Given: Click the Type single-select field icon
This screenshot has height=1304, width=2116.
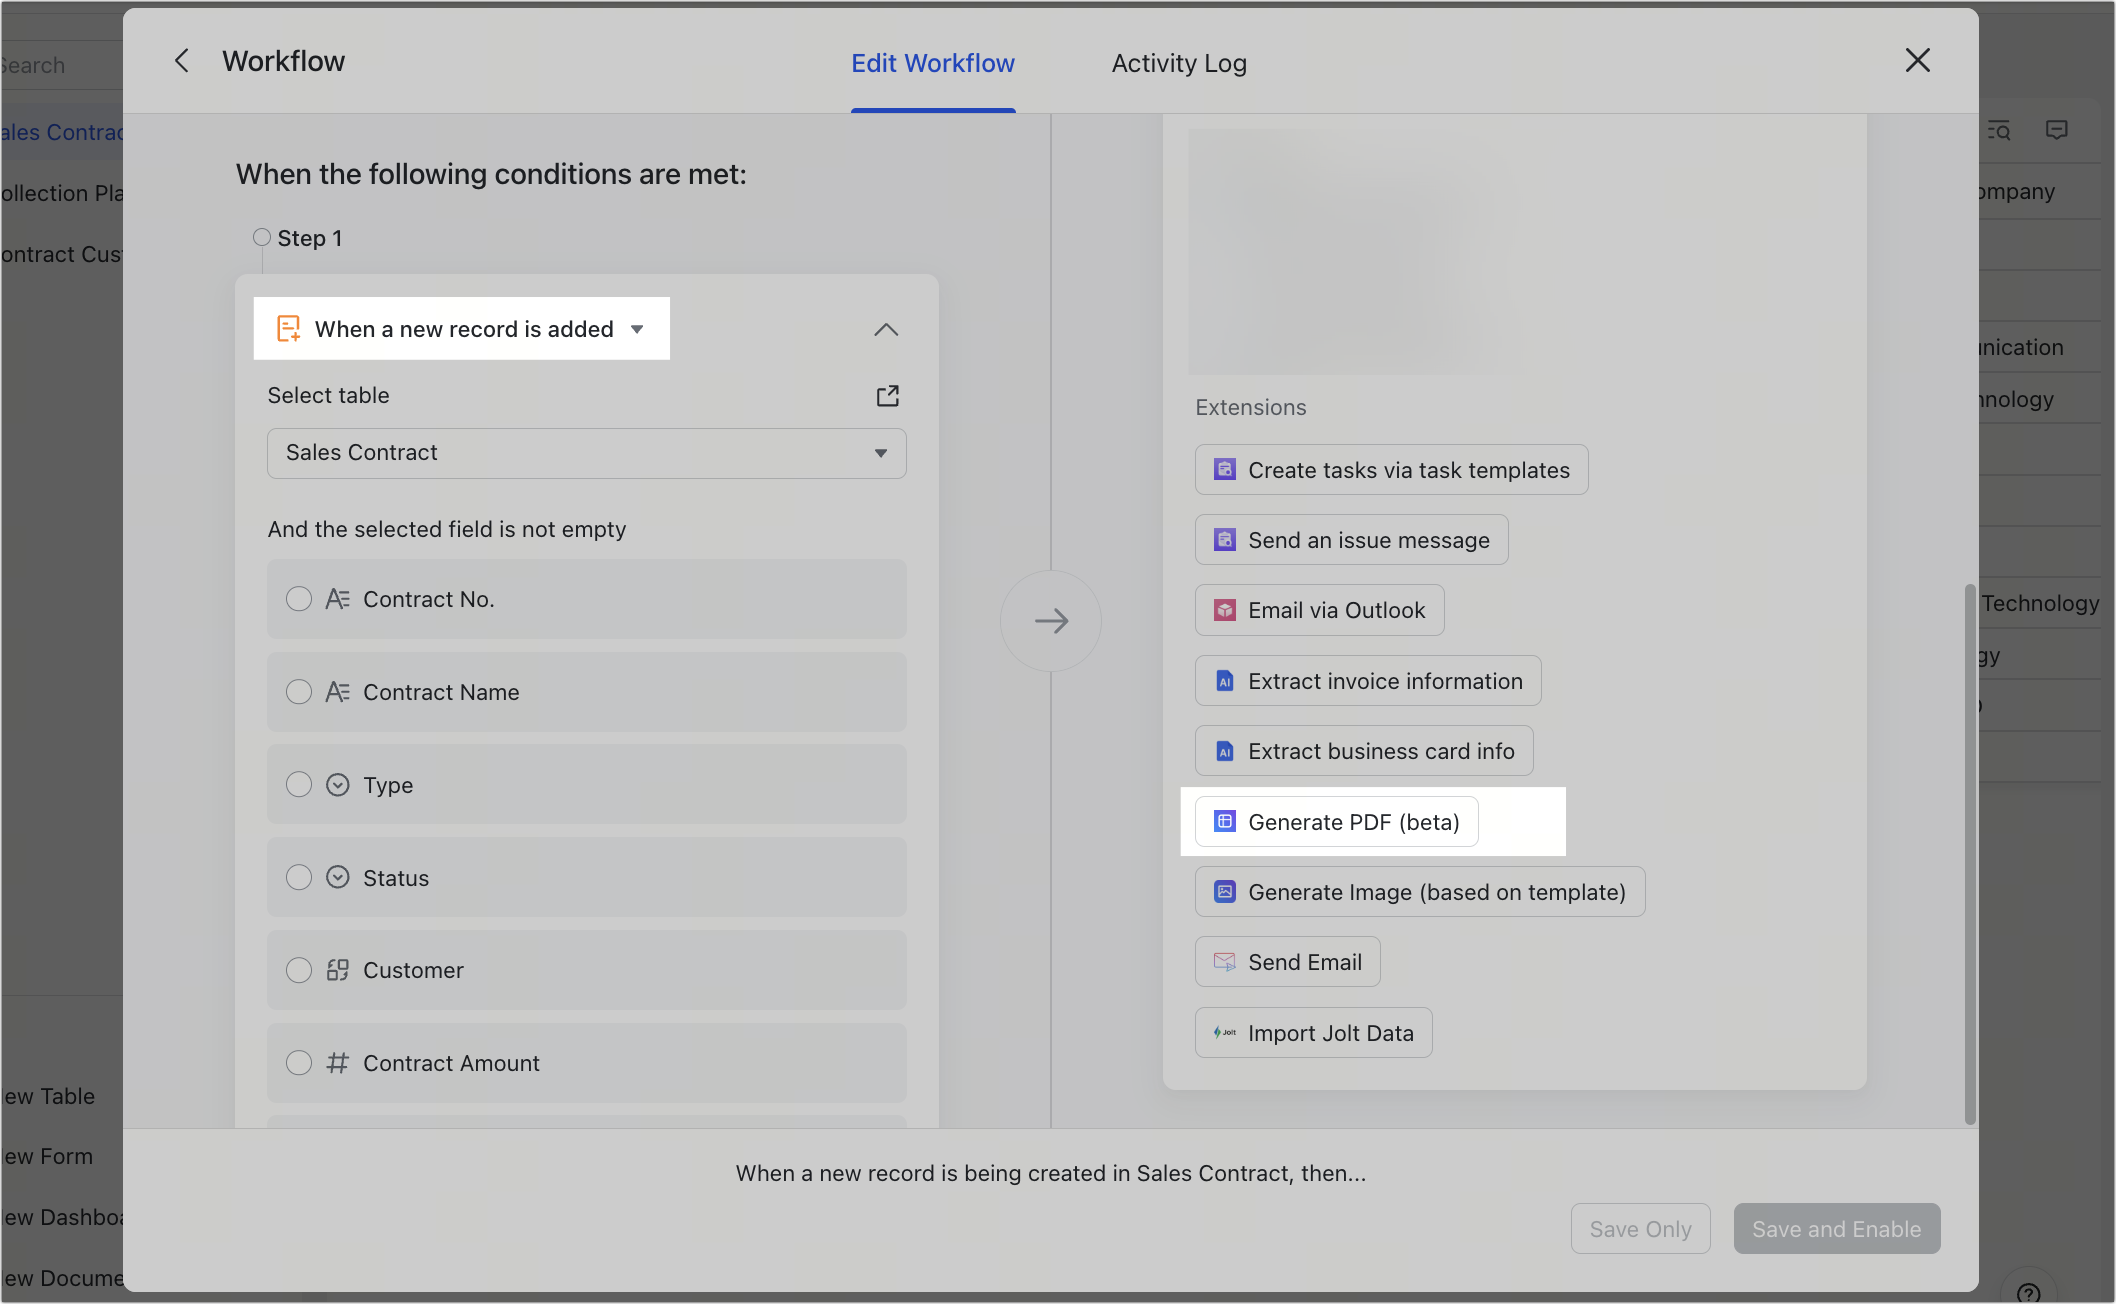Looking at the screenshot, I should coord(337,785).
